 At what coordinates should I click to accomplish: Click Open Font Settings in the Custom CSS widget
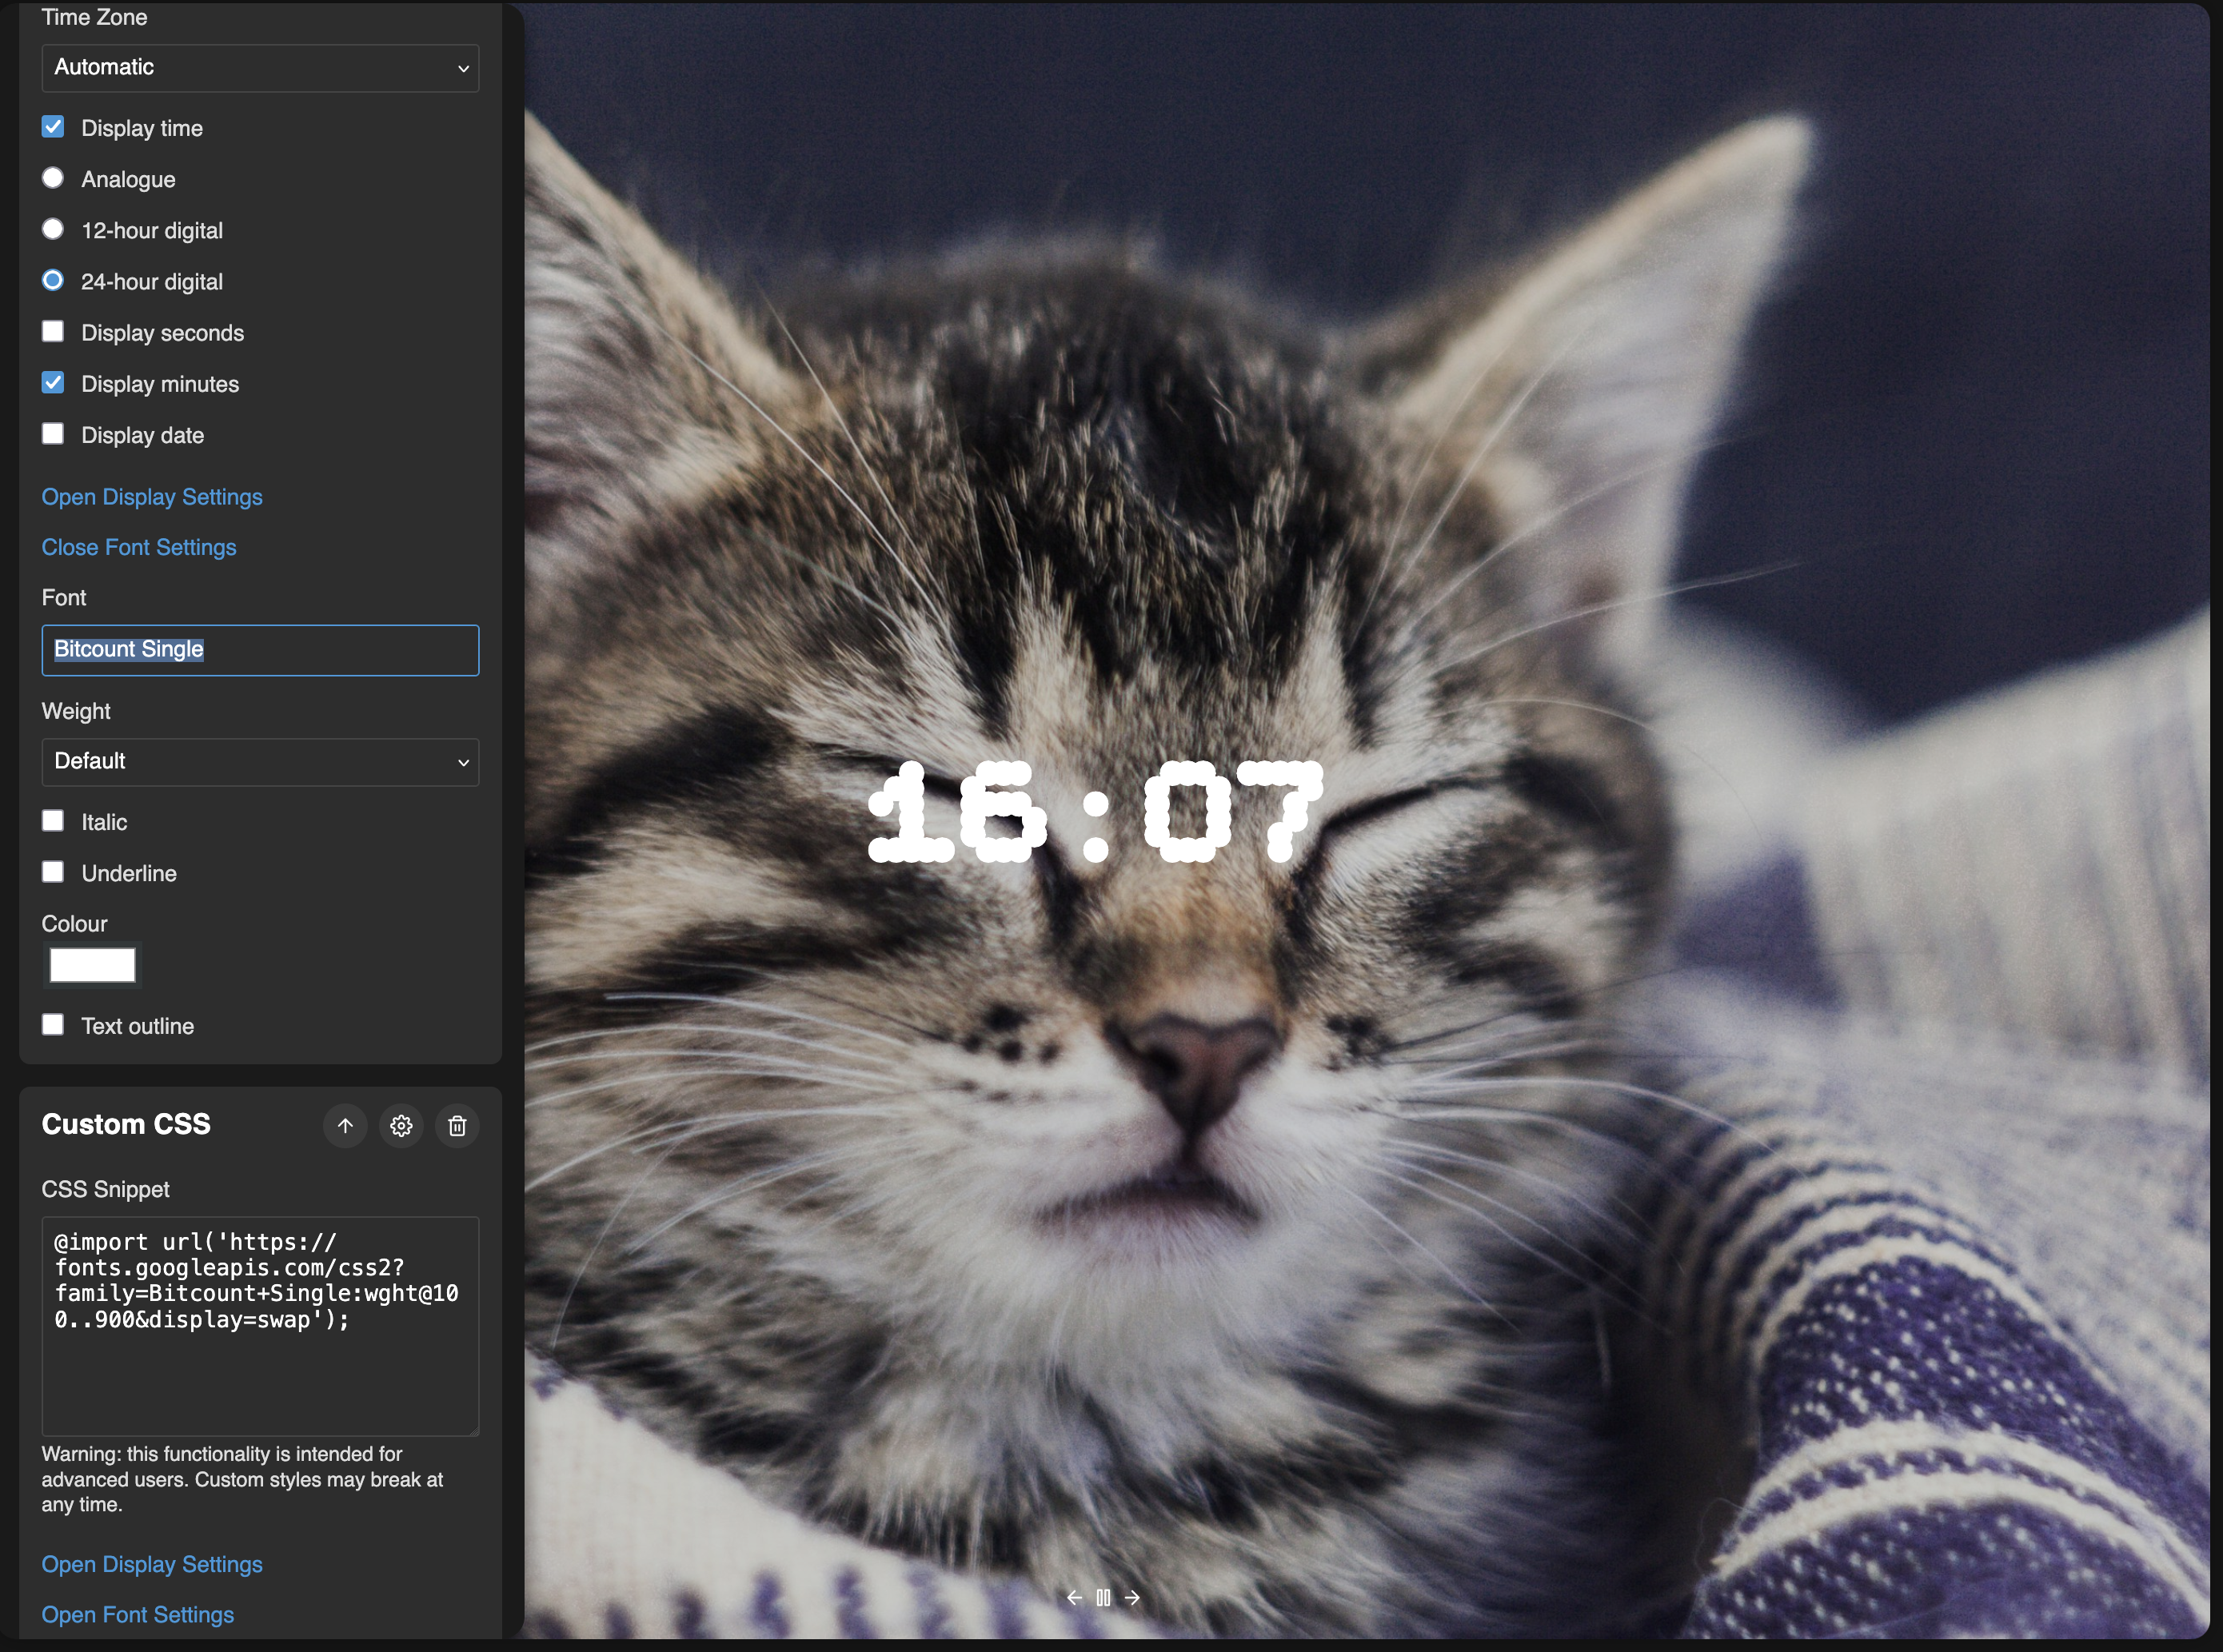coord(138,1614)
